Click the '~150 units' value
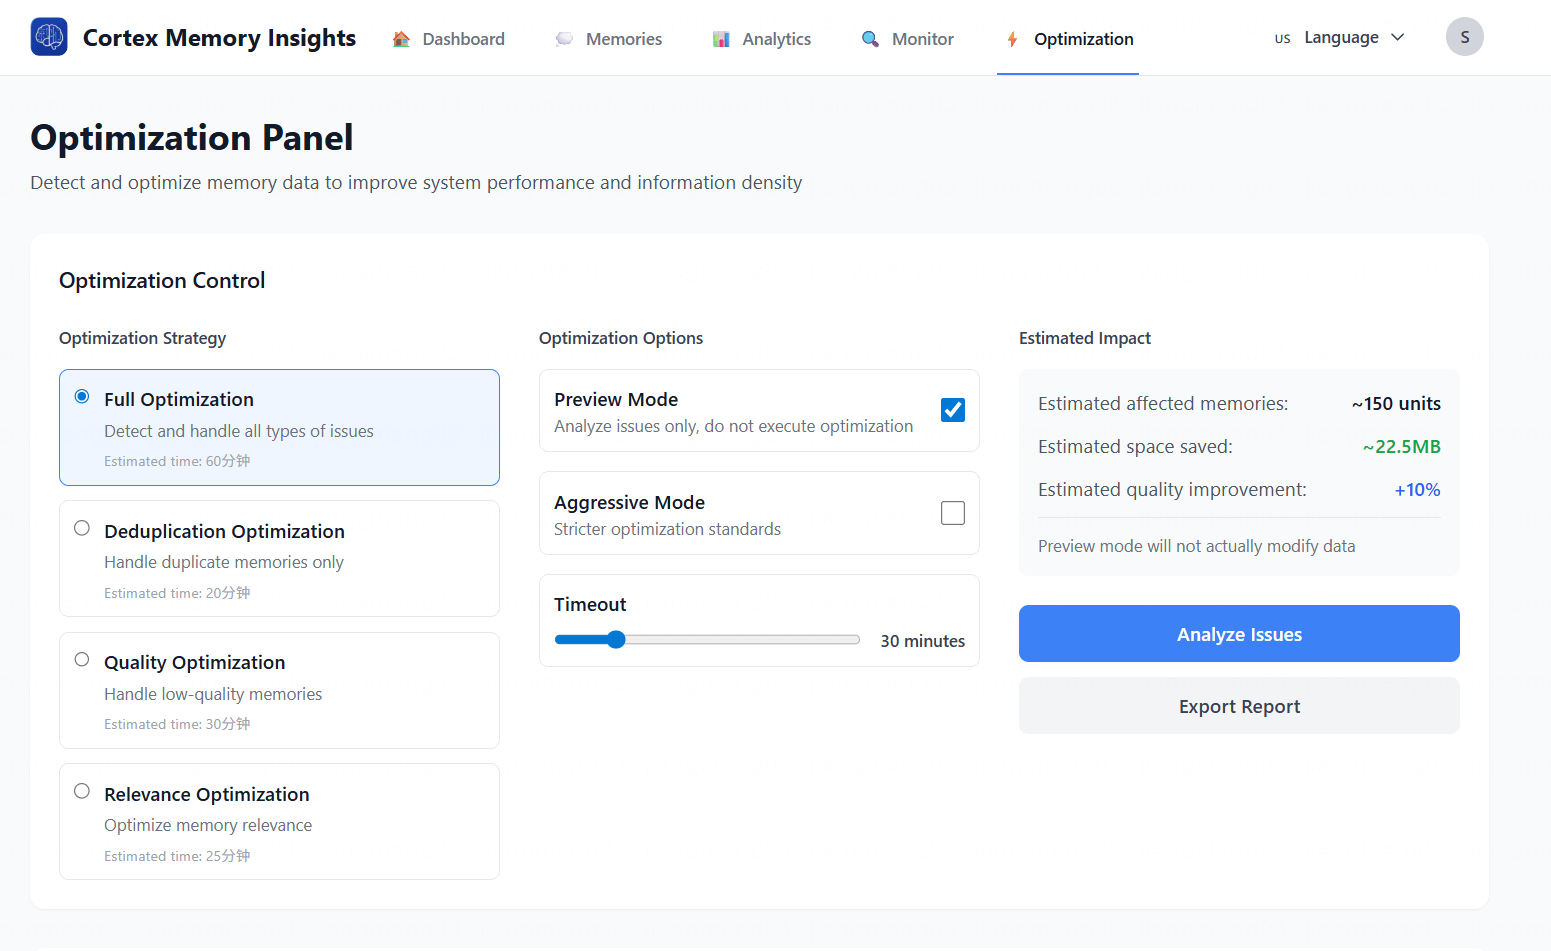This screenshot has width=1551, height=951. 1396,404
